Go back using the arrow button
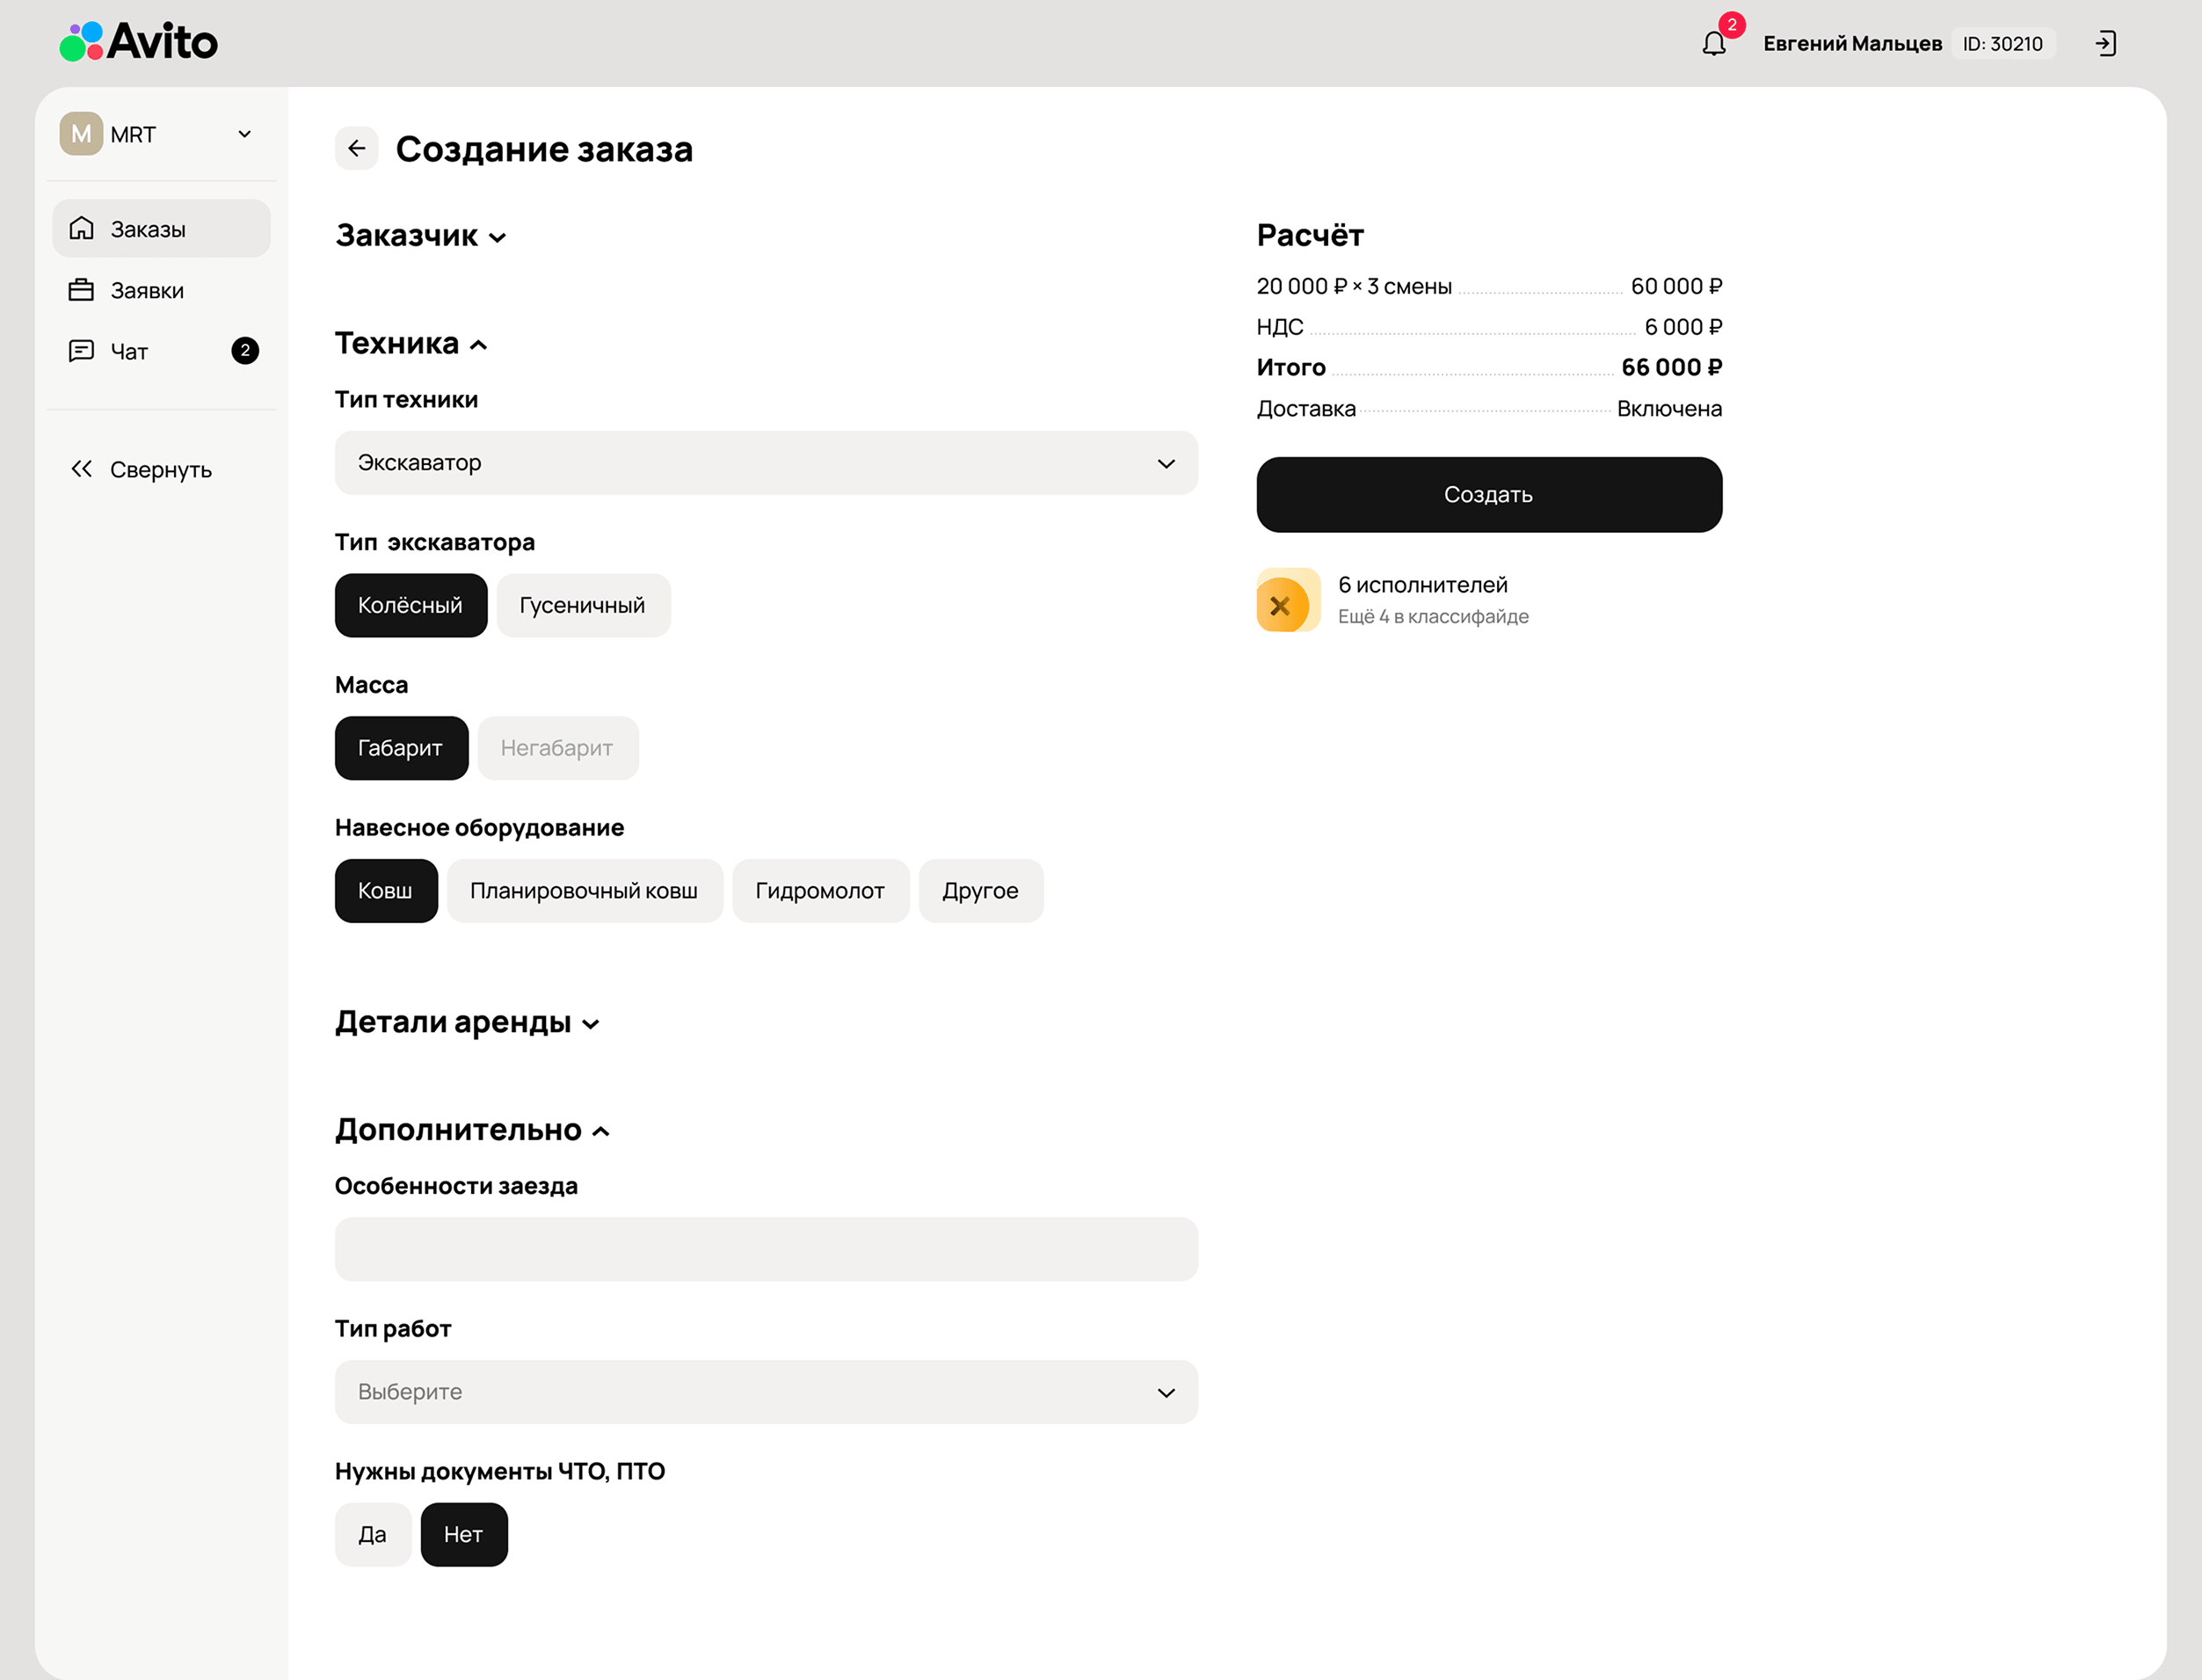This screenshot has width=2202, height=1680. click(x=356, y=149)
